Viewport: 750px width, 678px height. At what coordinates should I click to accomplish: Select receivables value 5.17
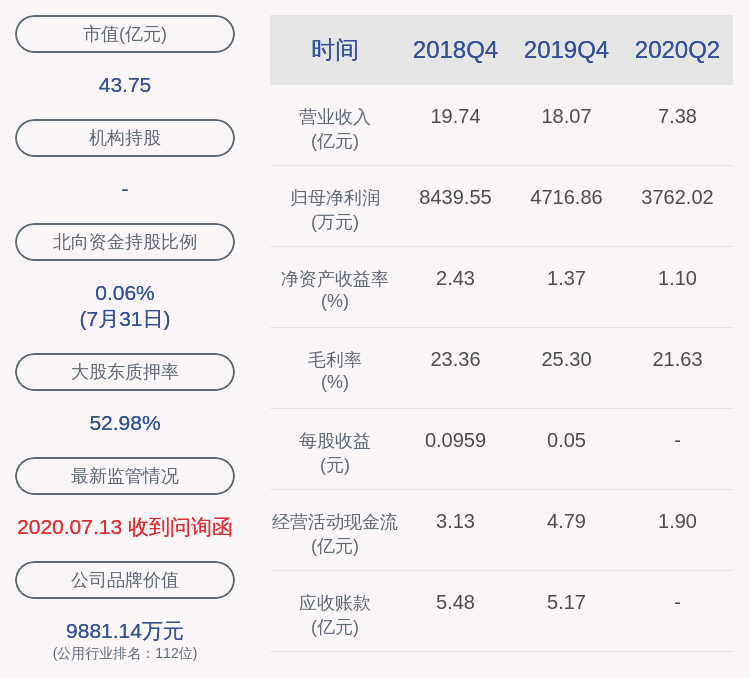click(566, 602)
